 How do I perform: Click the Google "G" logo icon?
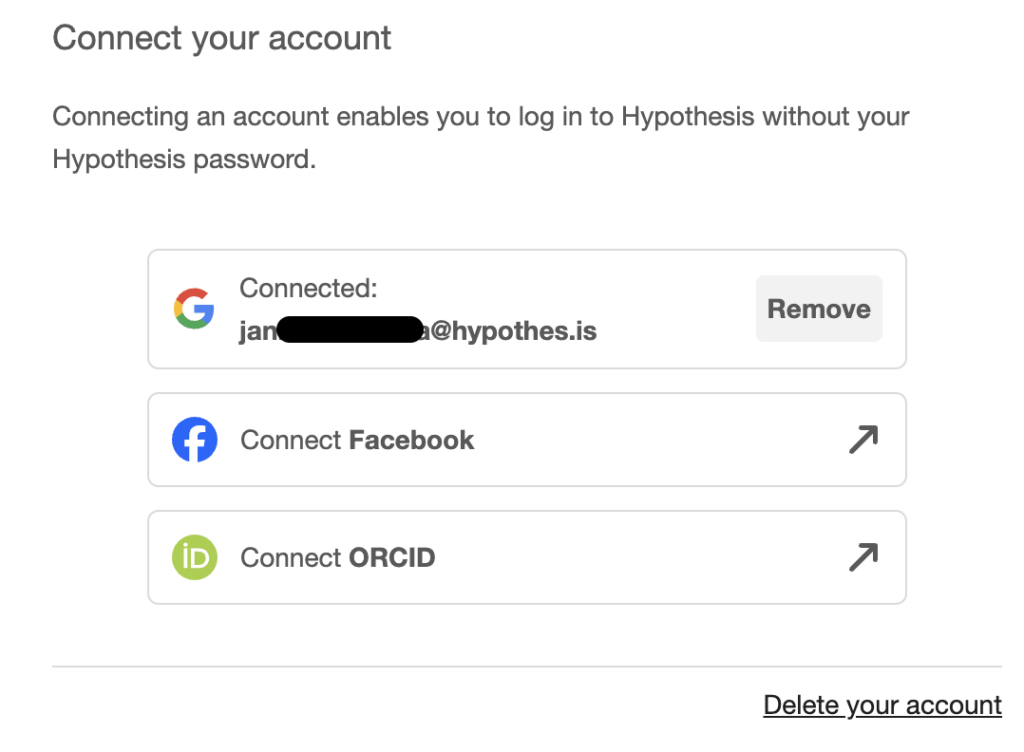click(x=195, y=309)
